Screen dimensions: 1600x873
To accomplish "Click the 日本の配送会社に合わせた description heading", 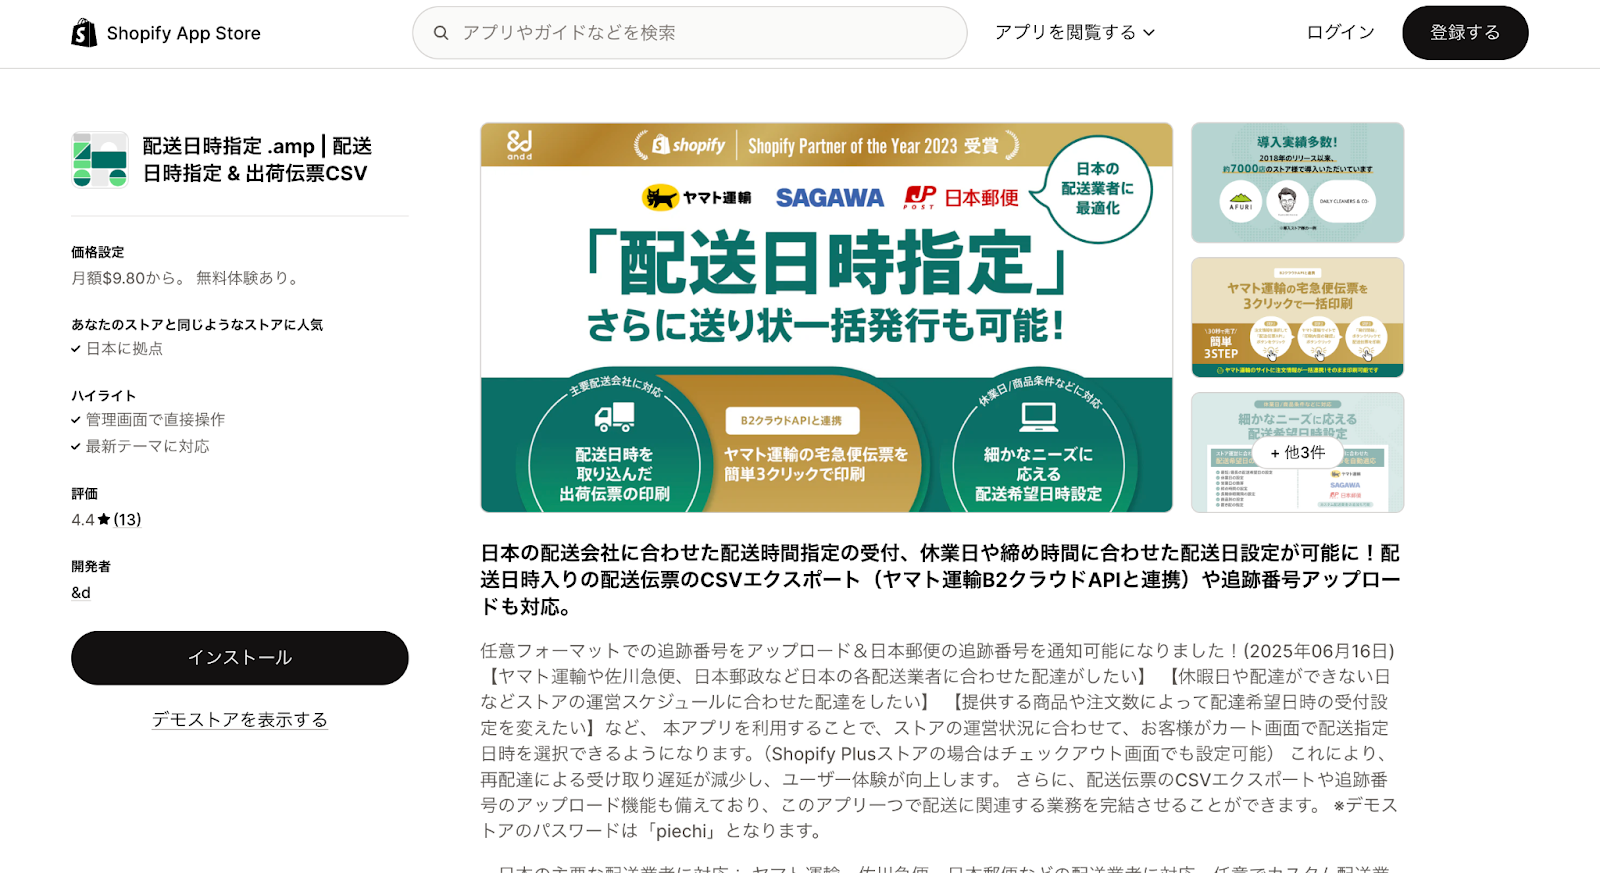I will tap(940, 580).
